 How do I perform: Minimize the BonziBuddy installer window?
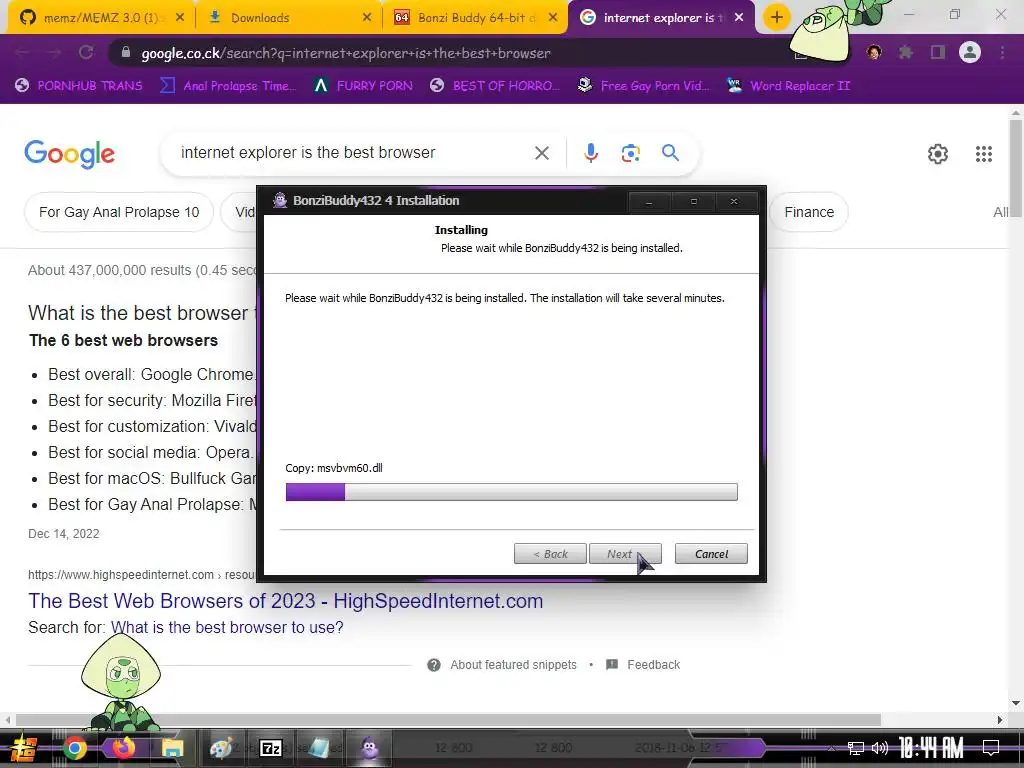point(648,202)
